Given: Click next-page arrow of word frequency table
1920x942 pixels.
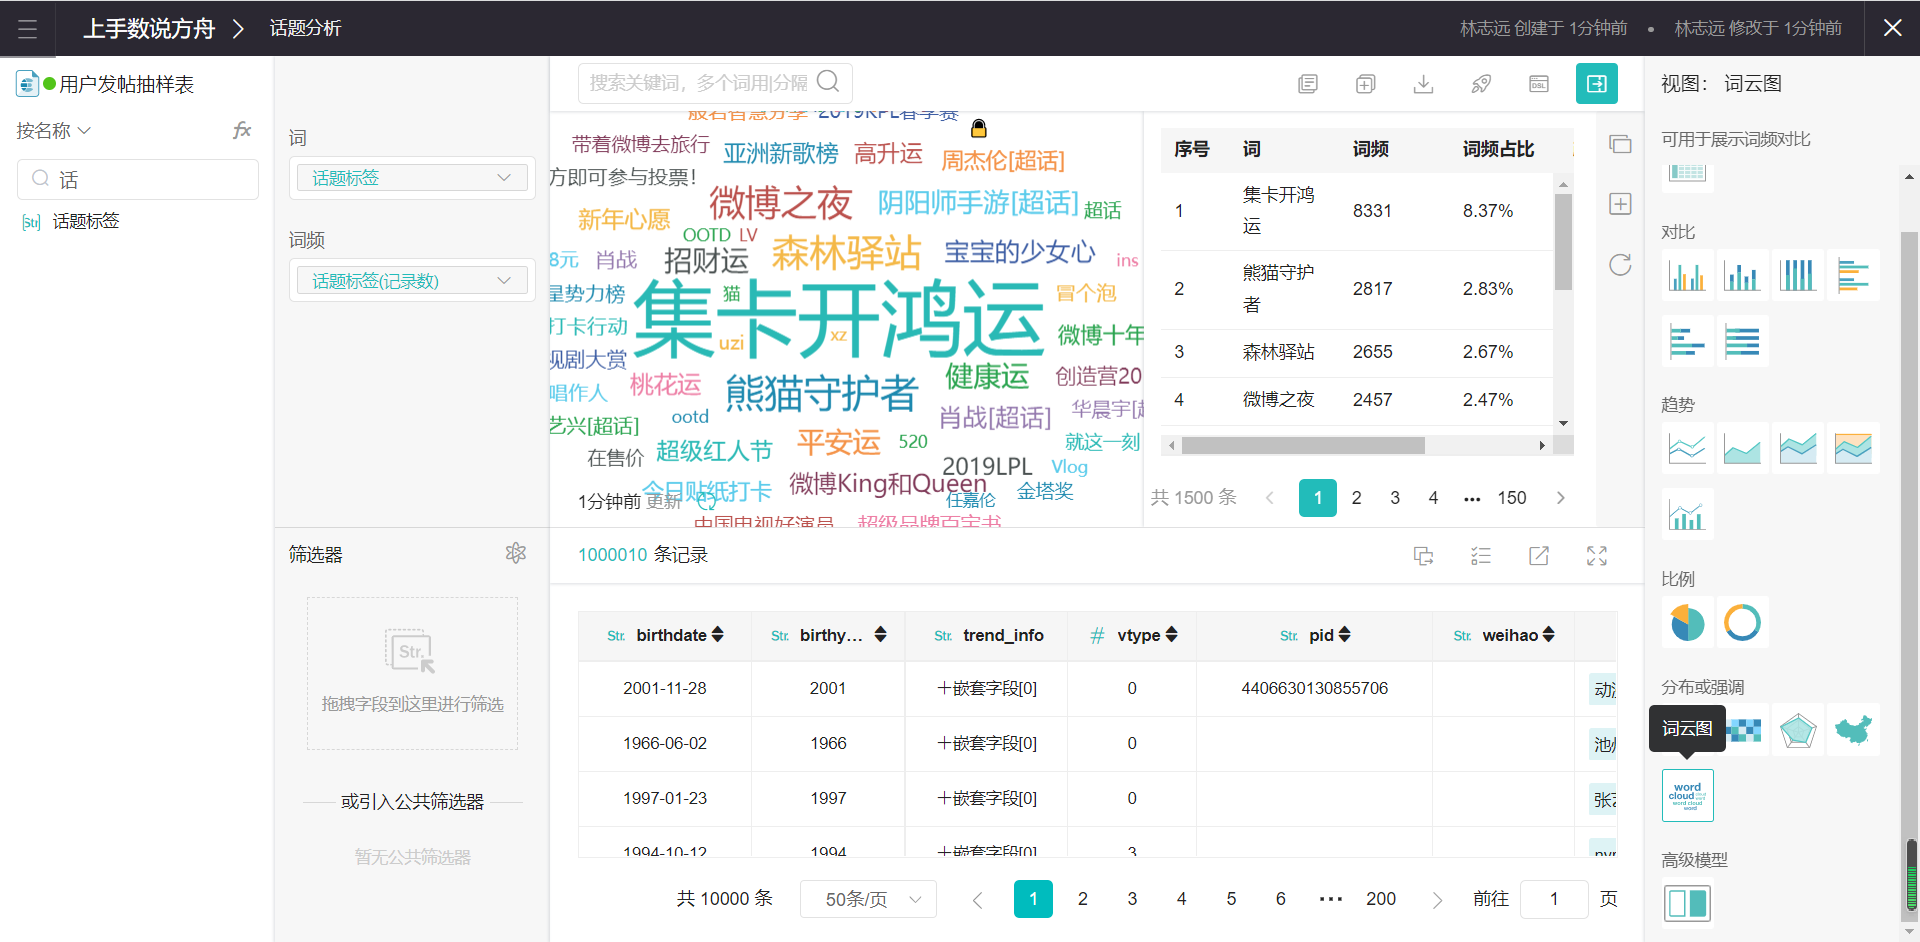Looking at the screenshot, I should click(1560, 498).
